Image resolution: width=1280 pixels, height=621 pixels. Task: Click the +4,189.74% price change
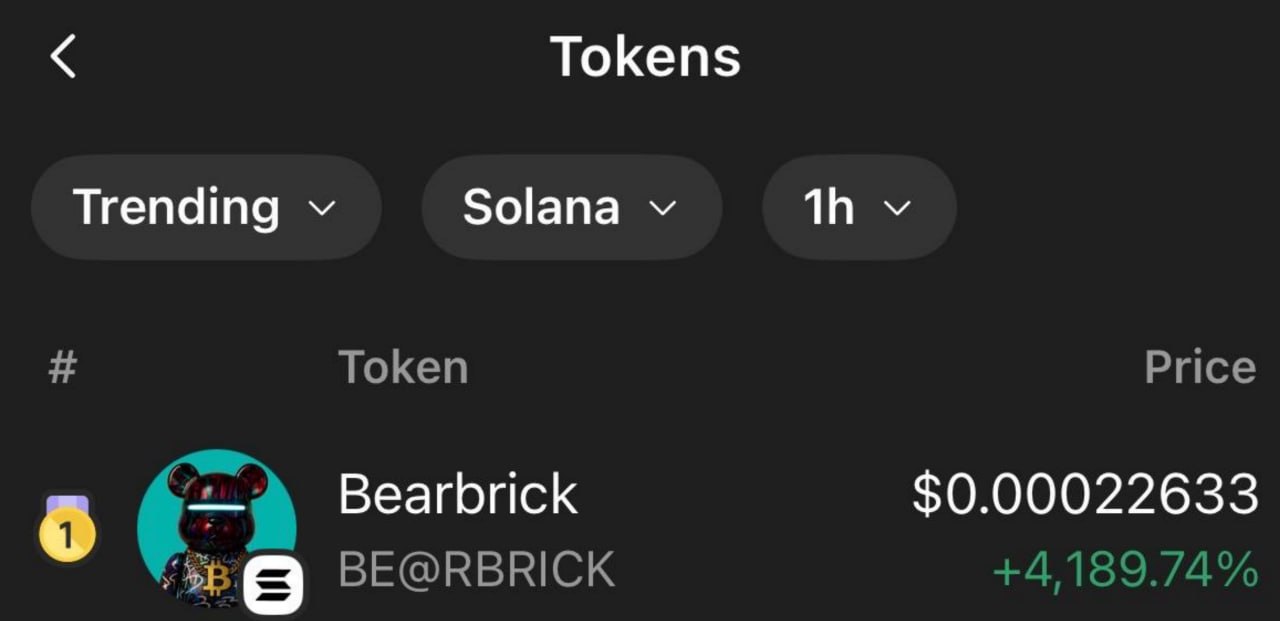point(1125,570)
